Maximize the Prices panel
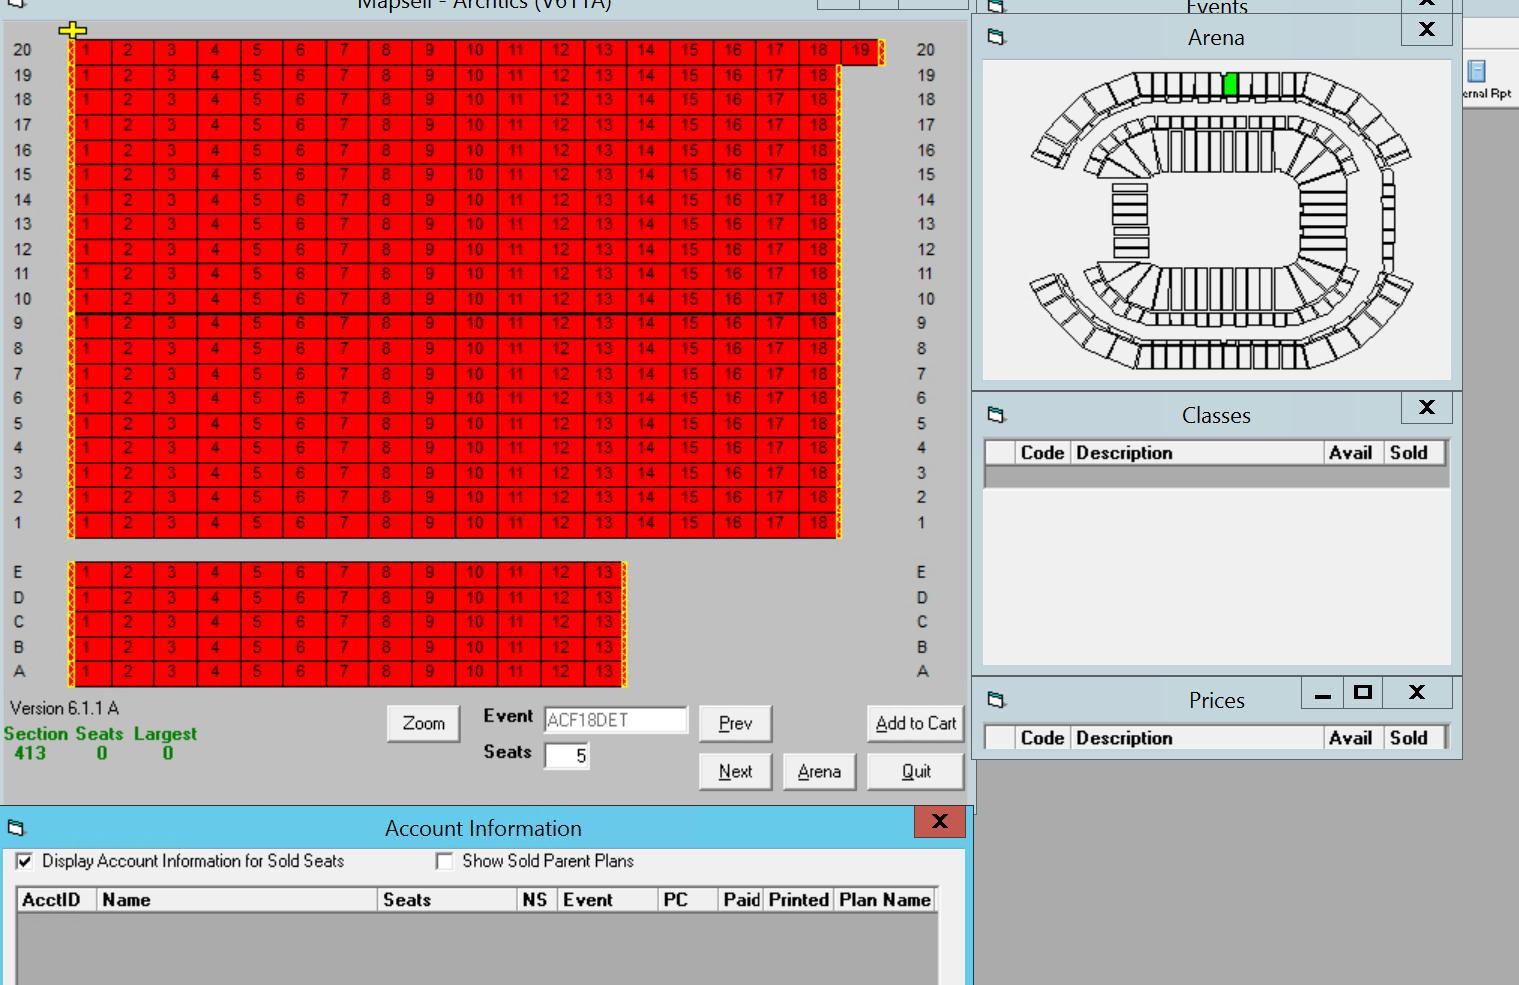The width and height of the screenshot is (1519, 985). [1362, 692]
